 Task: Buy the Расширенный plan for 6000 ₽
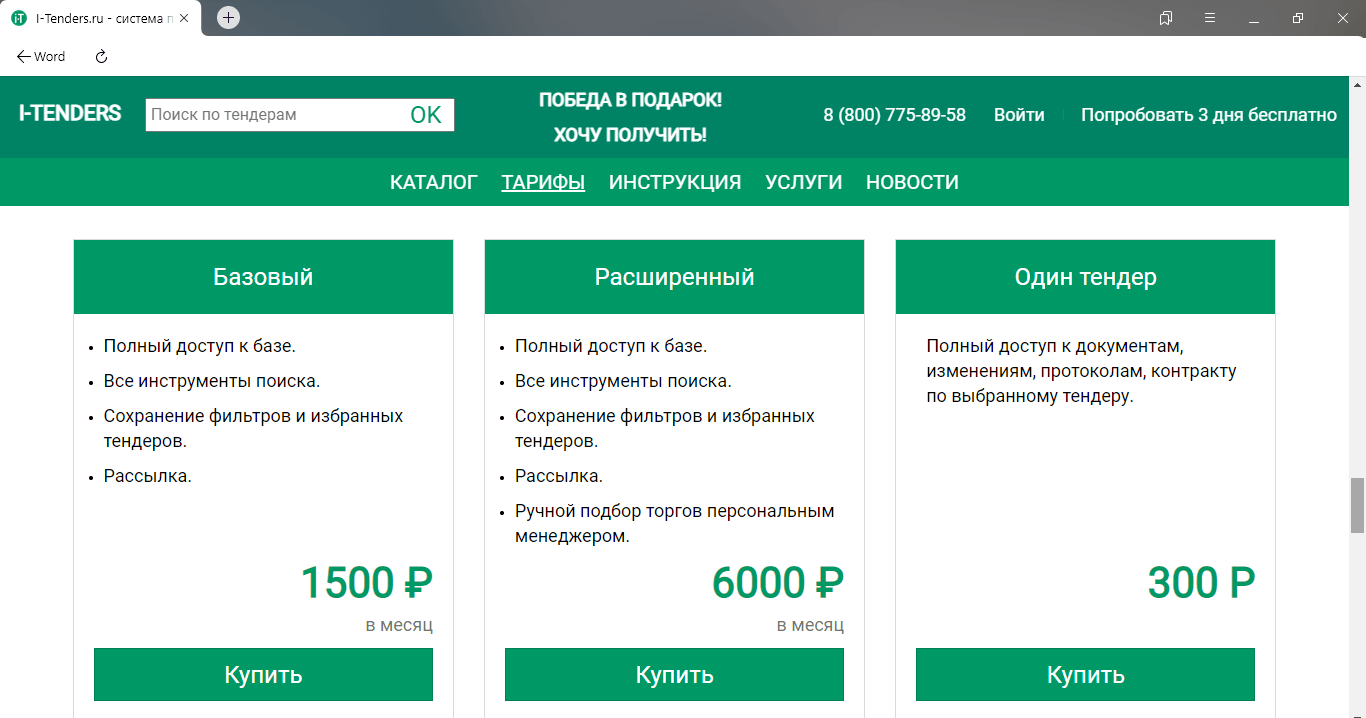coord(675,675)
